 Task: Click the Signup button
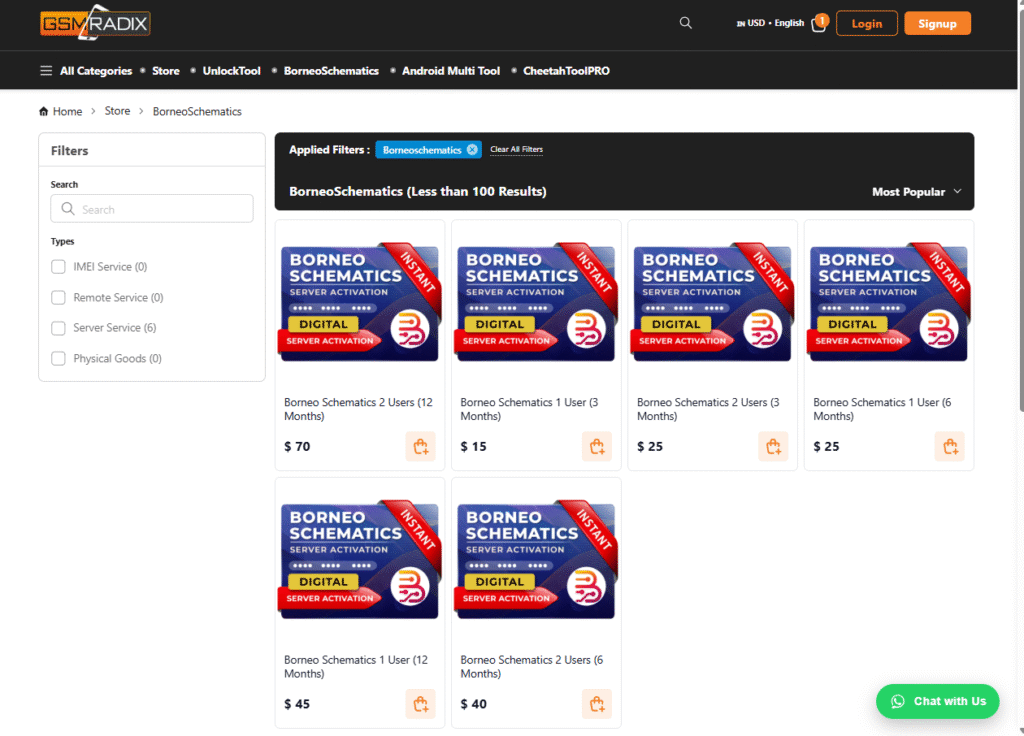(937, 24)
